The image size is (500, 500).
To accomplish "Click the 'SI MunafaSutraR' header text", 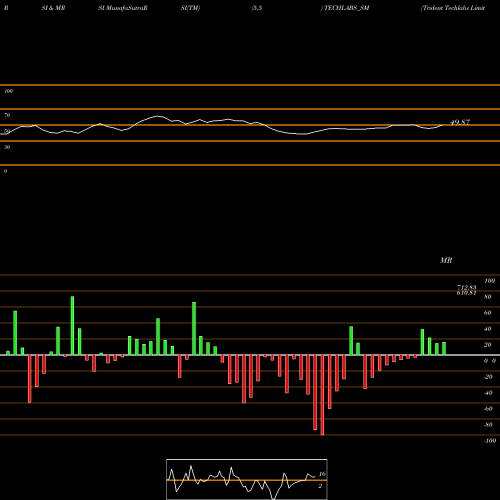I will pos(123,8).
